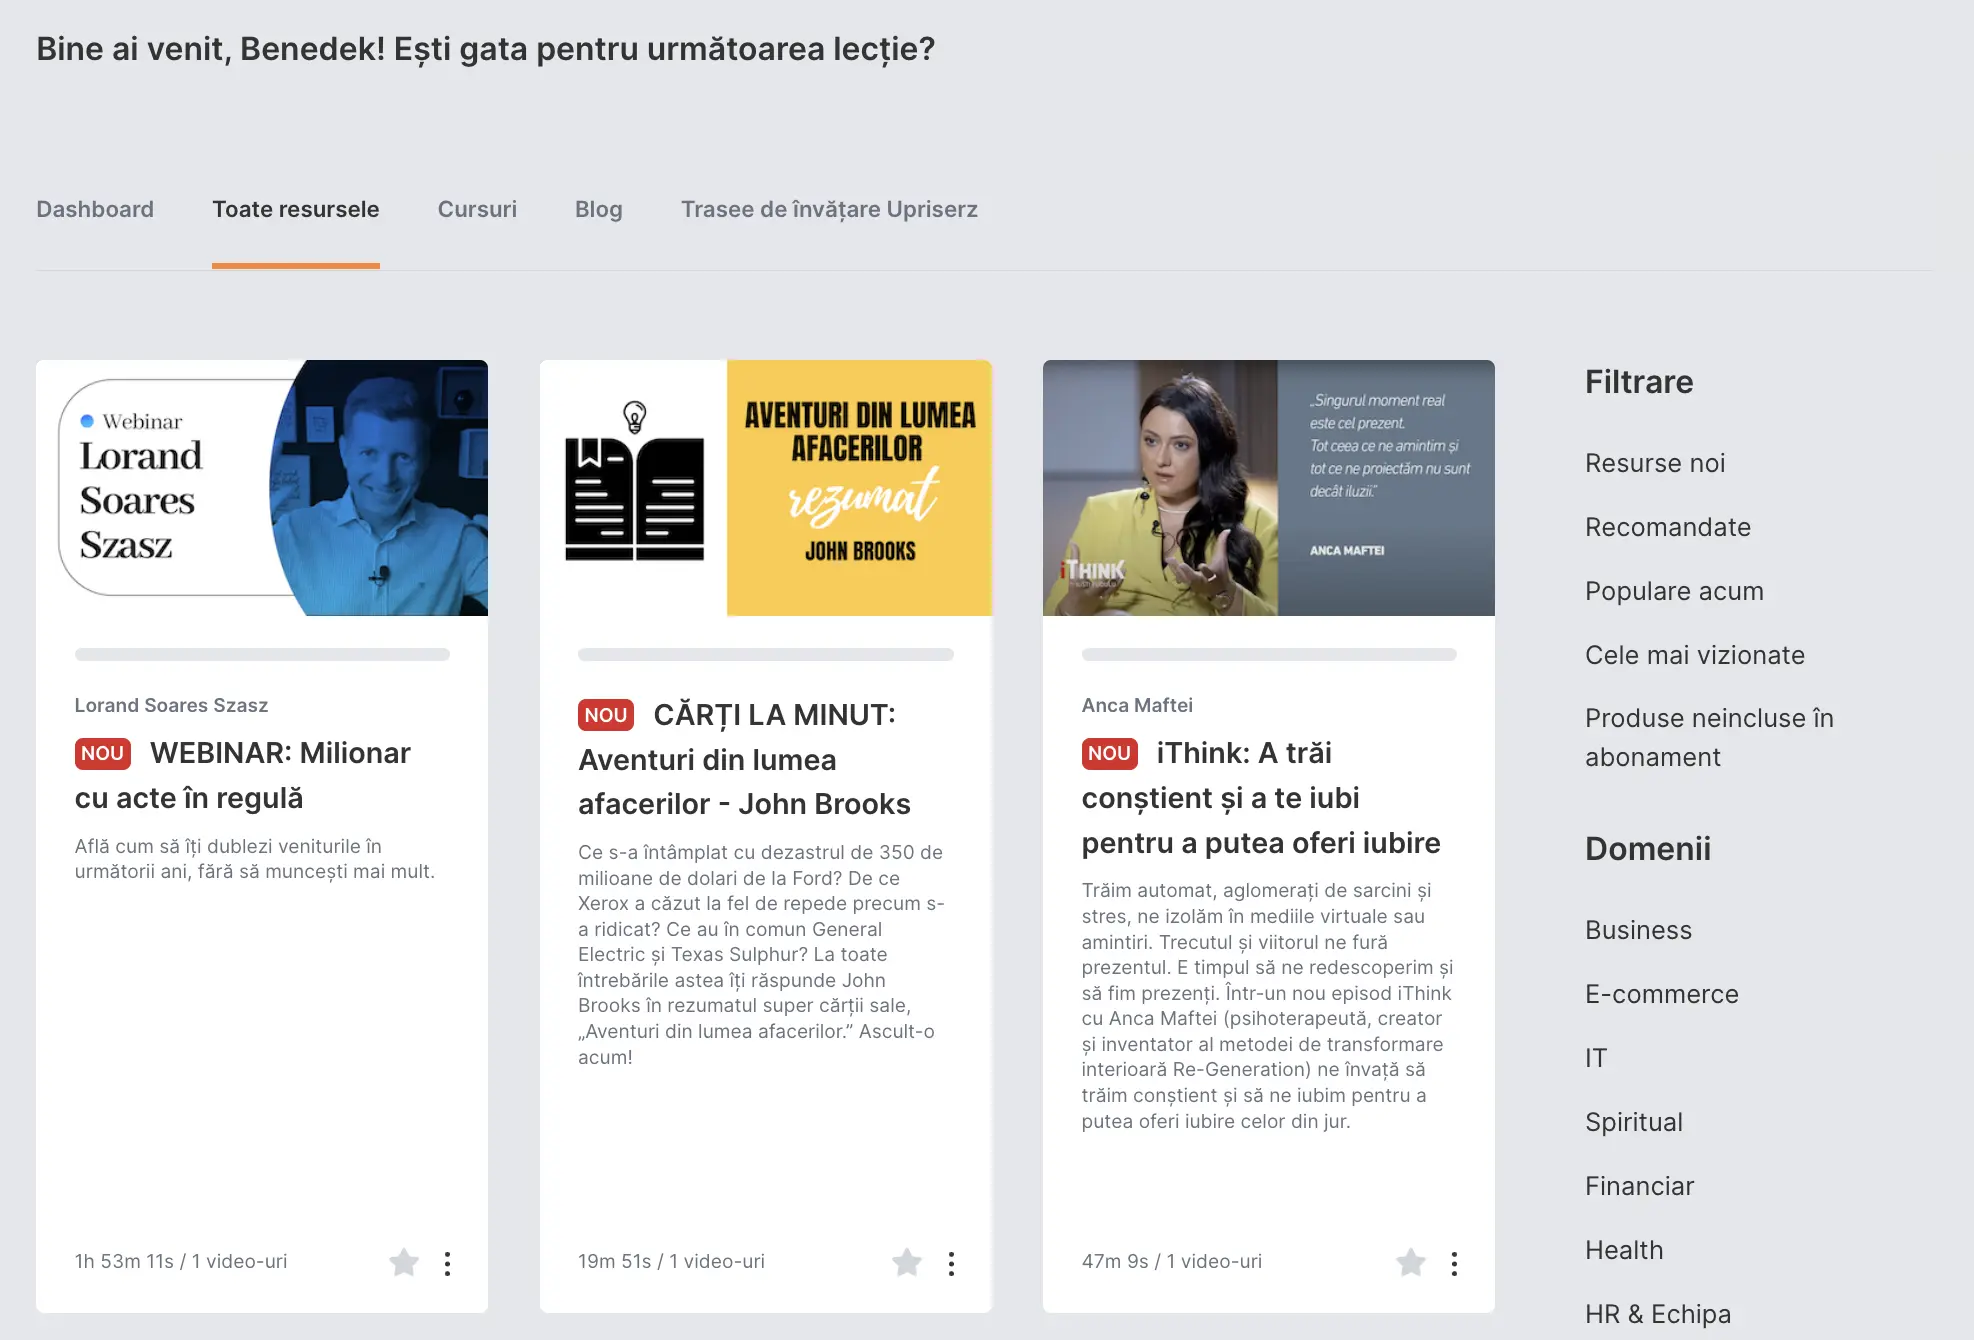Show Populare acum resources
Screen dimensions: 1974x1340
tap(1674, 591)
